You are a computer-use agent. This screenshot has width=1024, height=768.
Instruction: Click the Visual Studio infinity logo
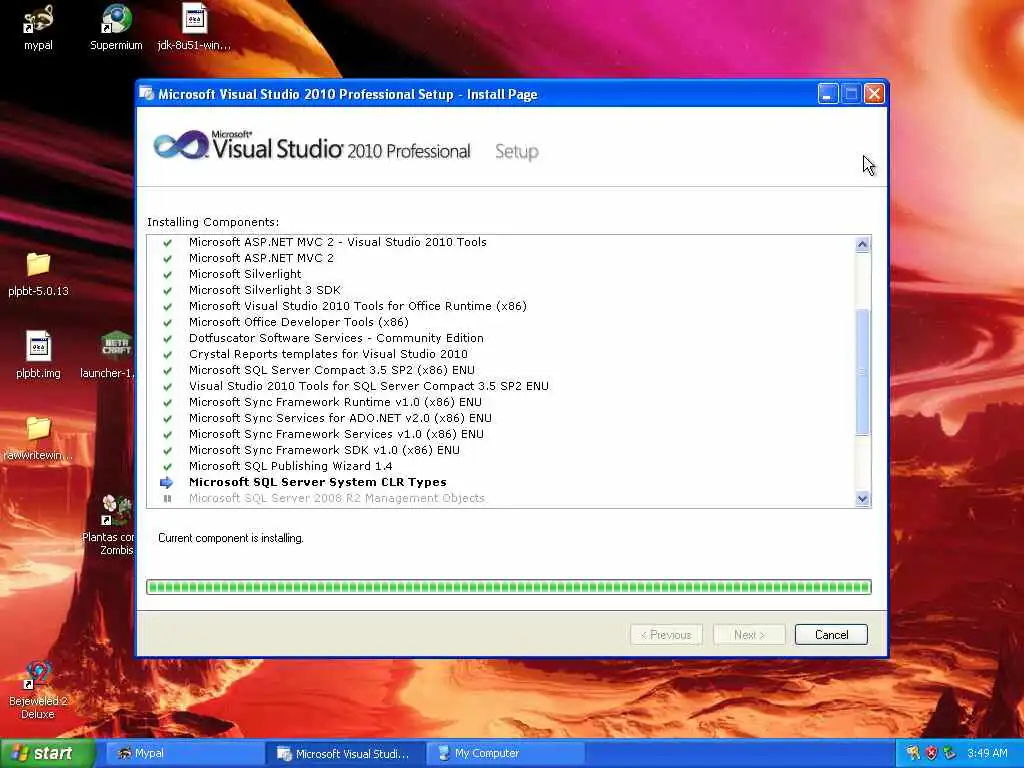click(181, 145)
